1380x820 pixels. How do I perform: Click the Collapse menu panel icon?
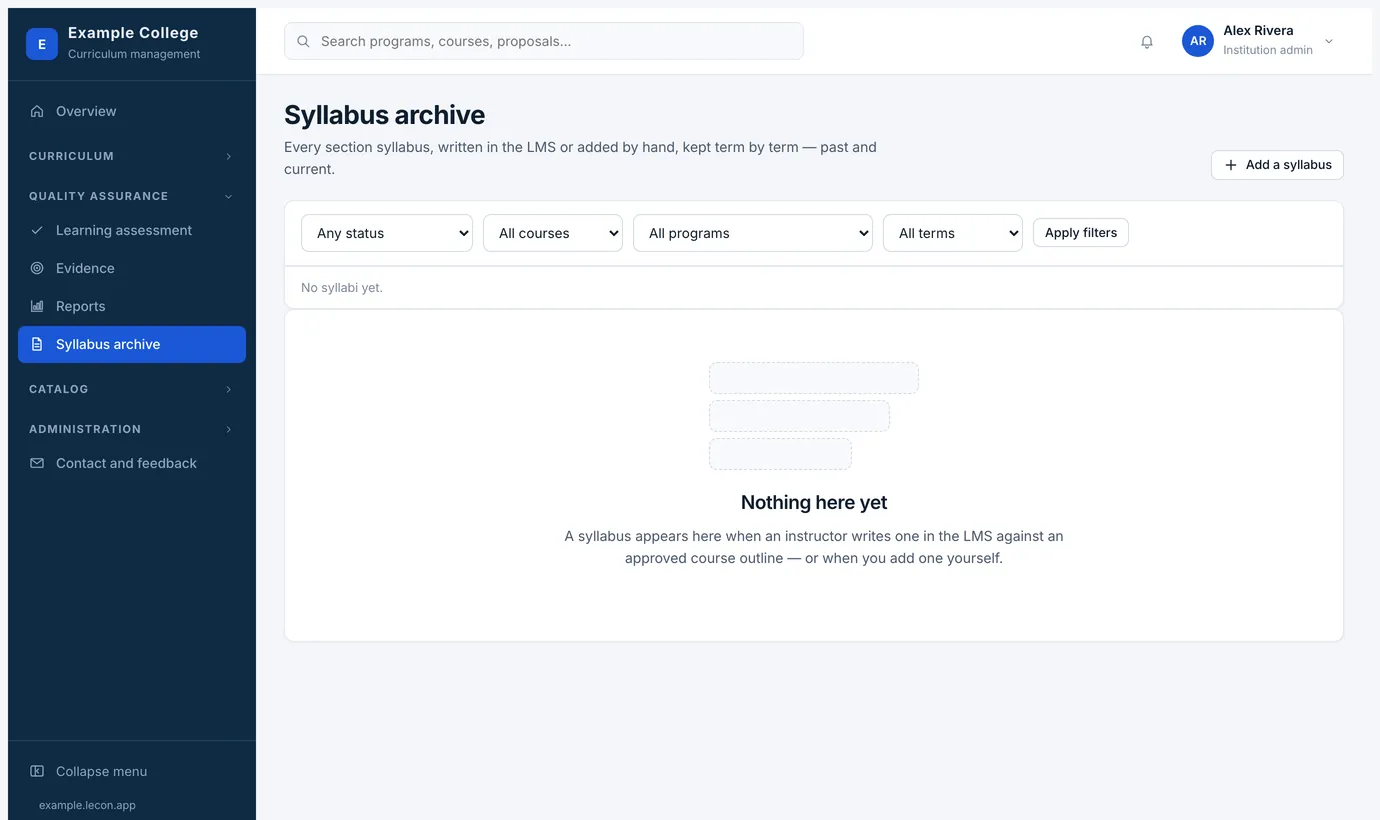tap(37, 771)
